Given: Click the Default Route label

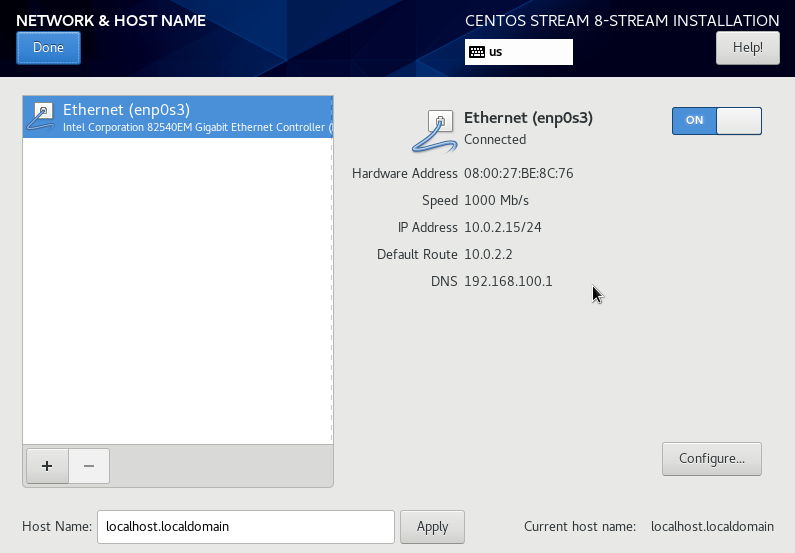Looking at the screenshot, I should pos(417,254).
